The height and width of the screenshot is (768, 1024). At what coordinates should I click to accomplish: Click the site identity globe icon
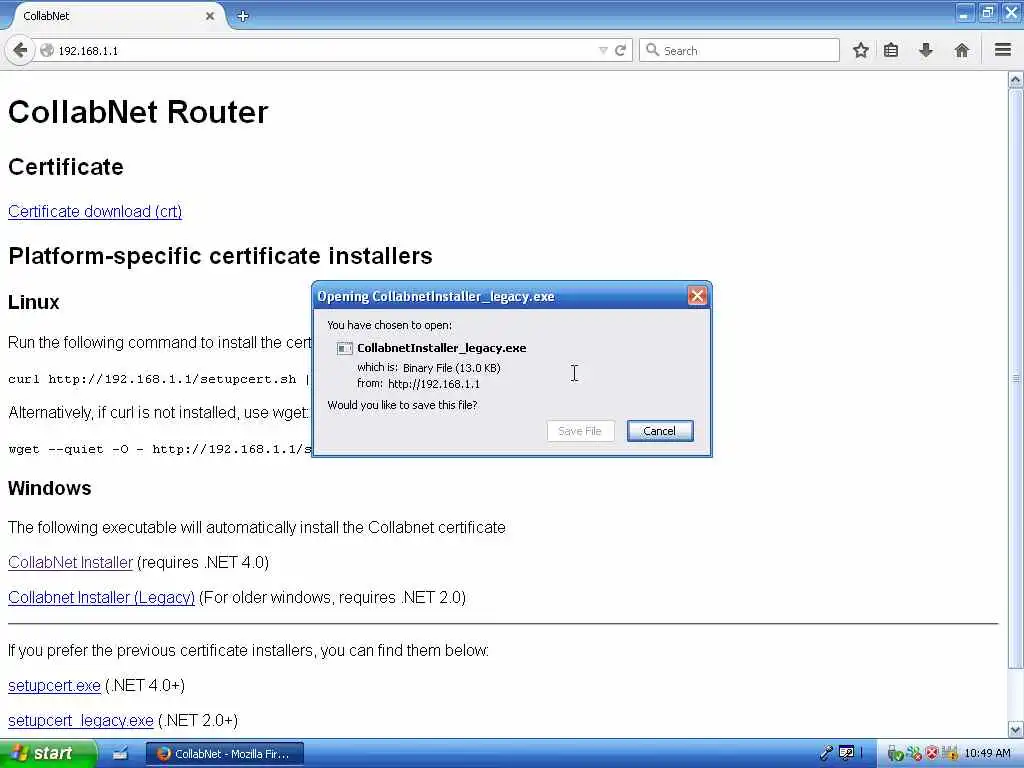click(x=46, y=50)
